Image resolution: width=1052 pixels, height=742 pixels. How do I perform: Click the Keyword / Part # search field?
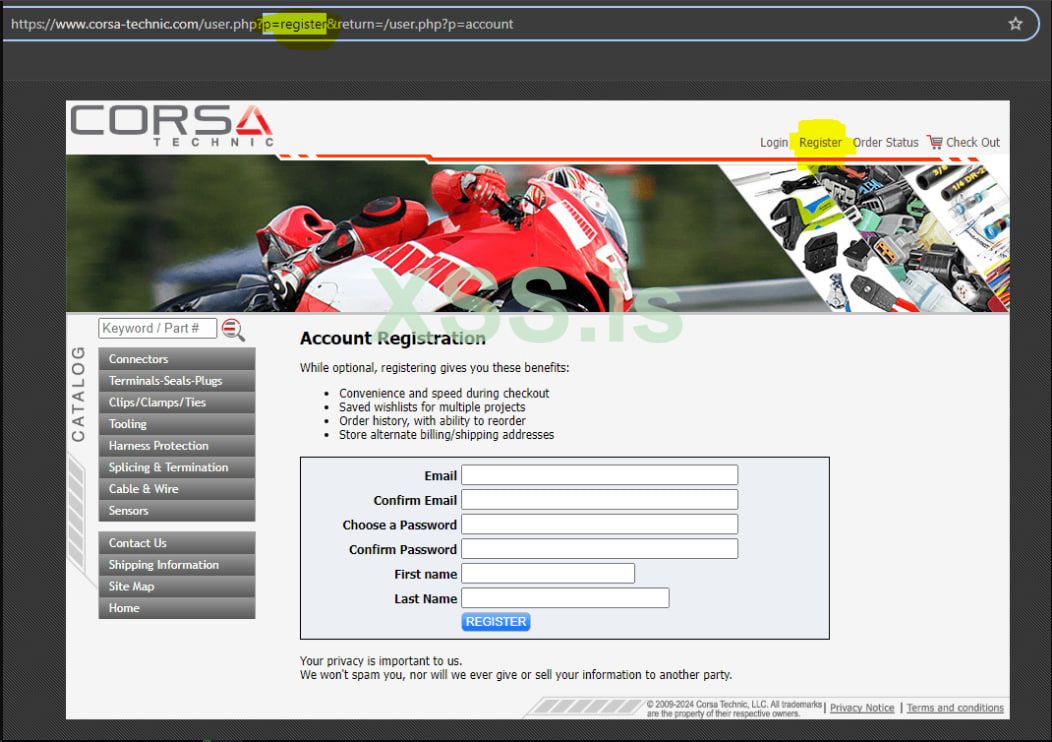tap(158, 328)
